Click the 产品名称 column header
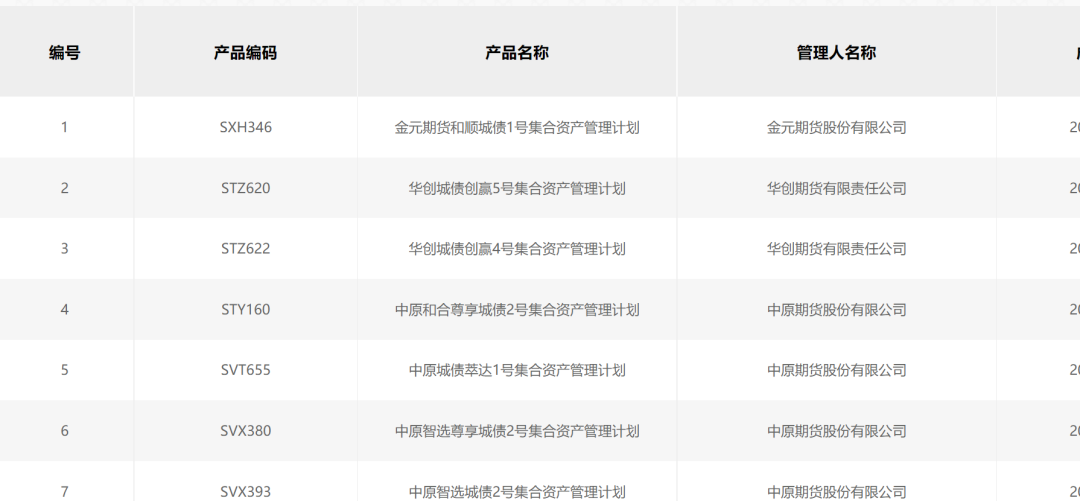 [517, 52]
